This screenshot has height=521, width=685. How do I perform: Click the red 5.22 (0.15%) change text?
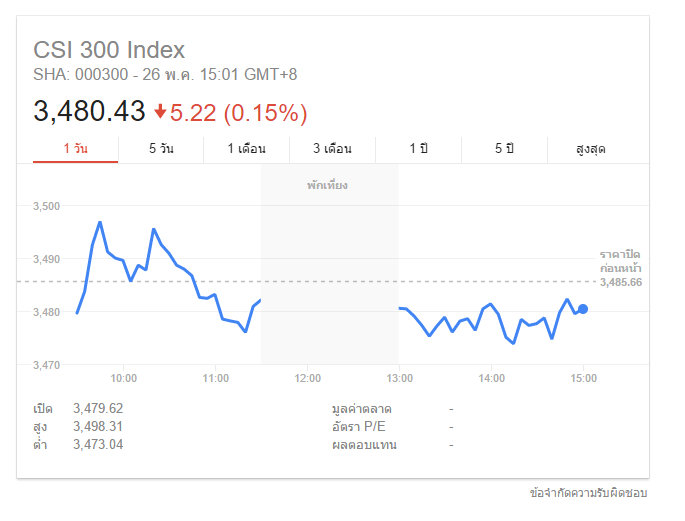click(x=238, y=112)
